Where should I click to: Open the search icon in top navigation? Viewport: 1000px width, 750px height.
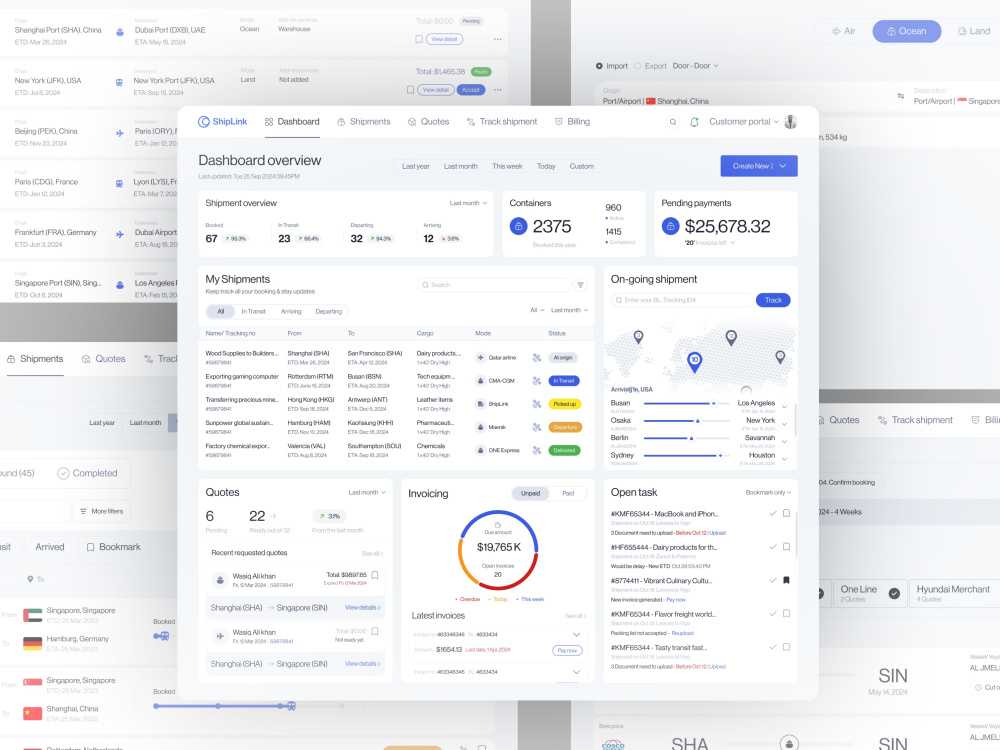[x=672, y=122]
